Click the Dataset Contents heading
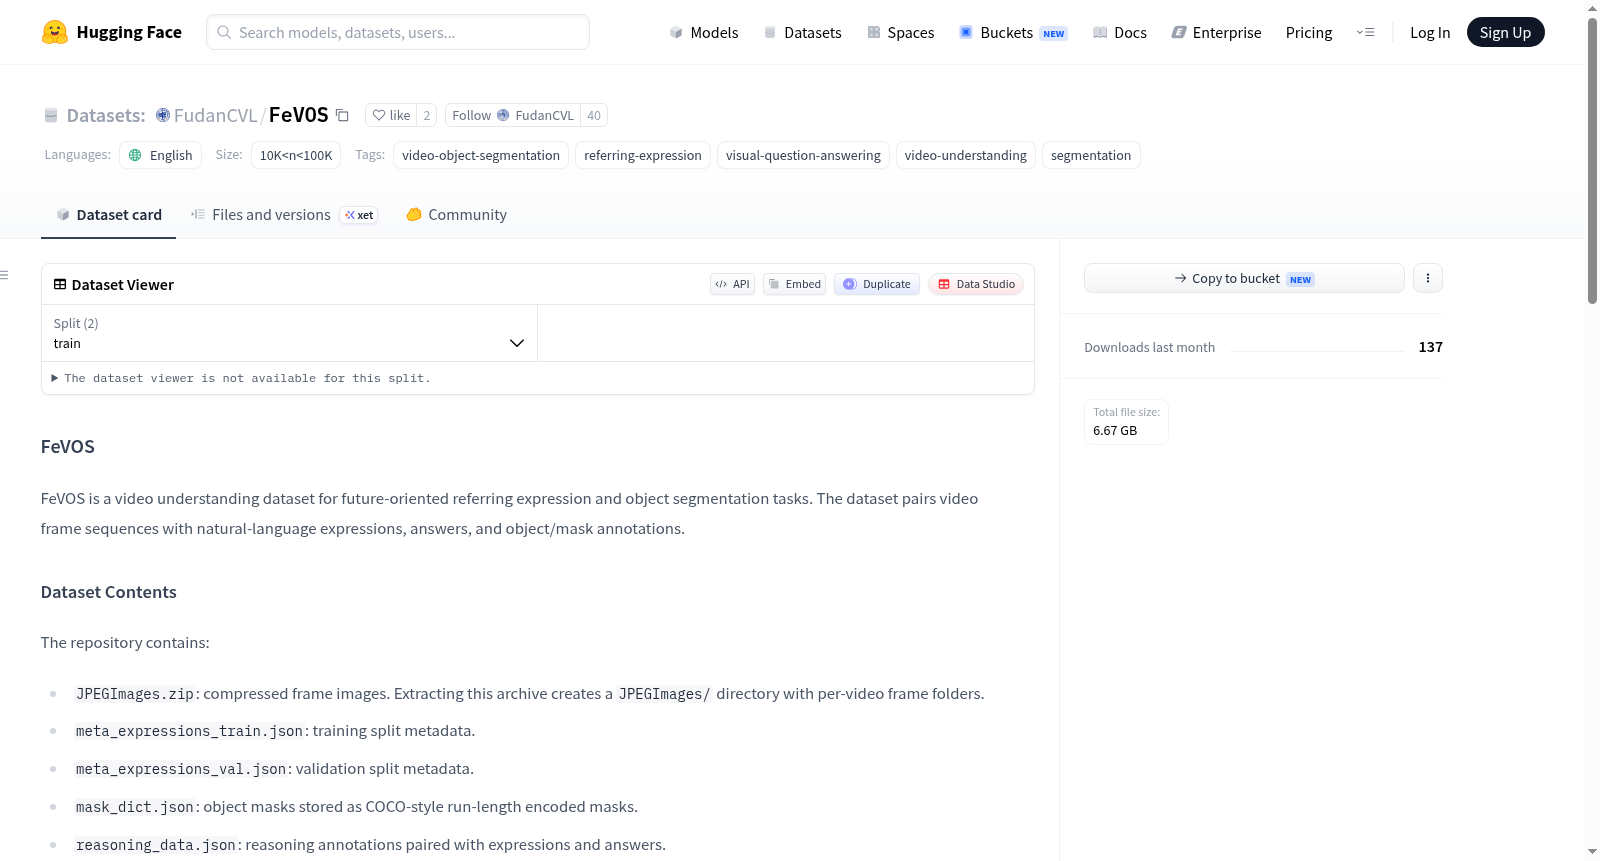This screenshot has height=861, width=1600. [109, 592]
